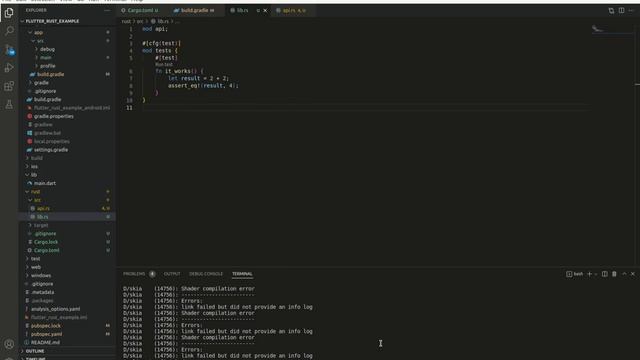Image resolution: width=640 pixels, height=360 pixels.
Task: Open the Source Control view
Action: (9, 50)
